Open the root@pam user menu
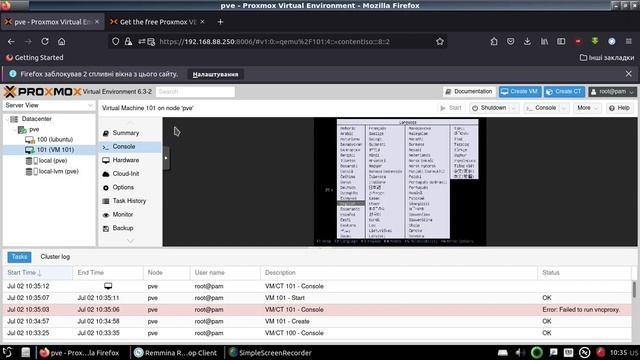This screenshot has height=360, width=640. pyautogui.click(x=612, y=91)
